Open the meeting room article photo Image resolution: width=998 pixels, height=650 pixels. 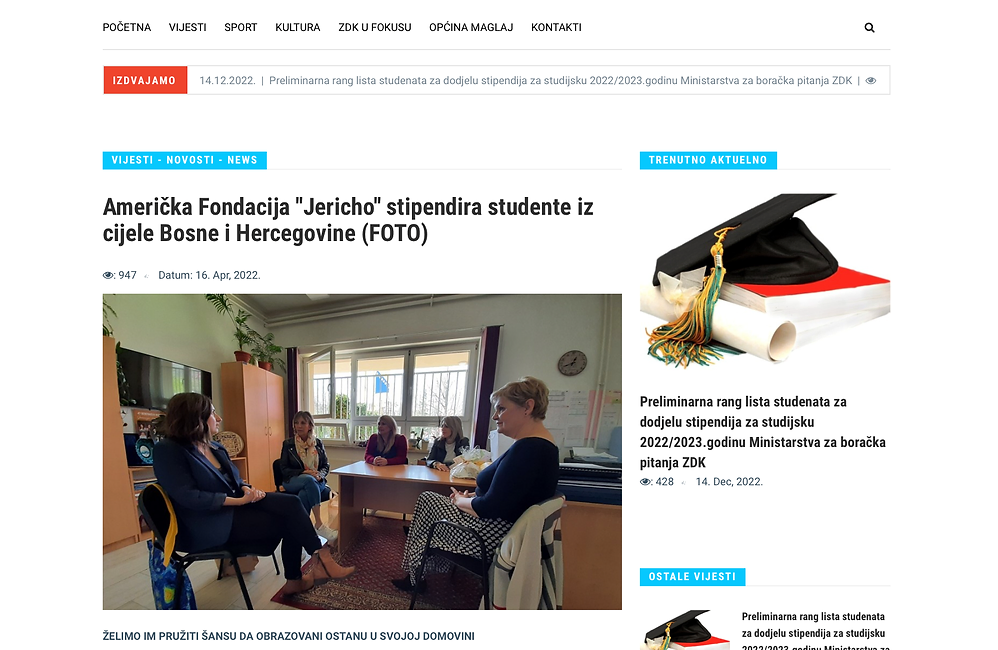tap(362, 452)
